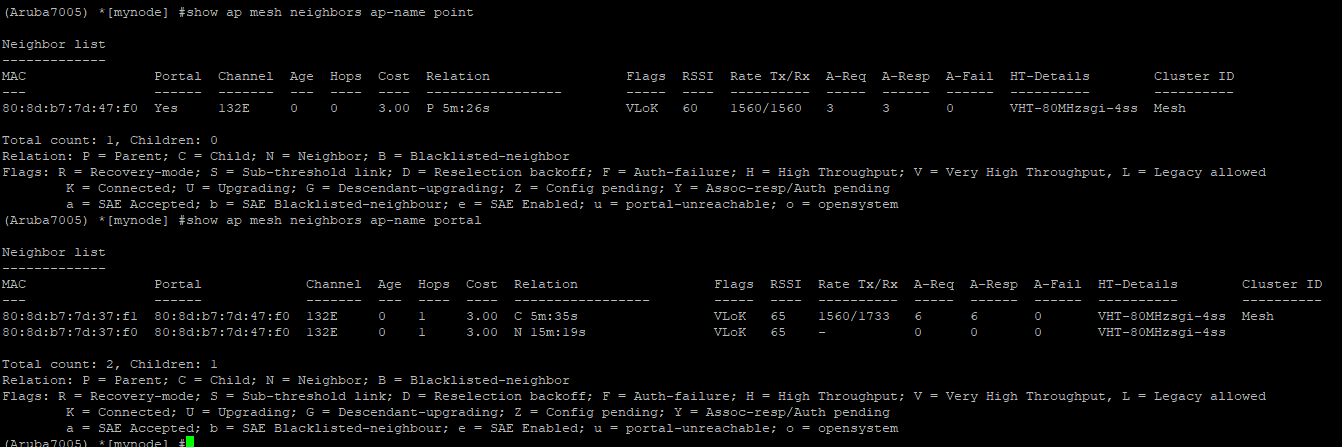Click A-Fail header in the ap-name point output

click(970, 76)
